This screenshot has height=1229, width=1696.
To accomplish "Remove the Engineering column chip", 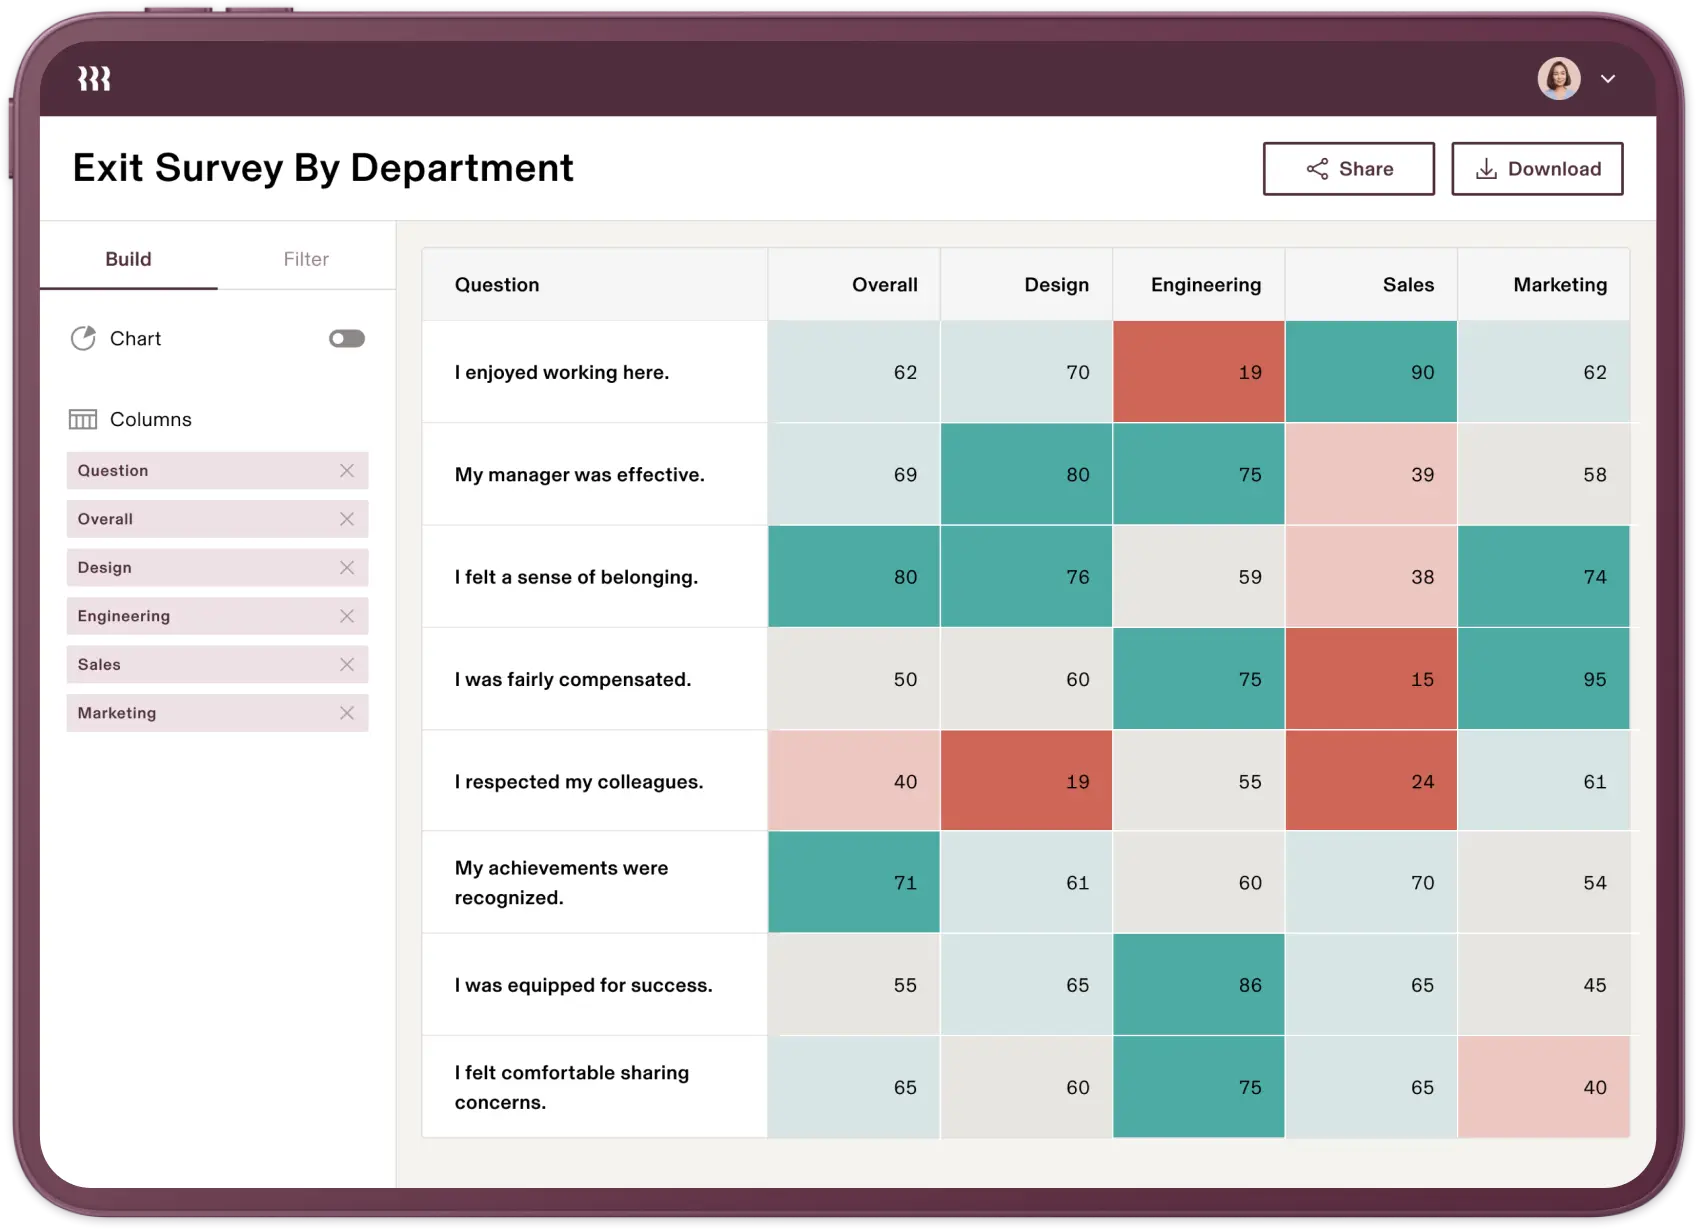I will [x=348, y=616].
